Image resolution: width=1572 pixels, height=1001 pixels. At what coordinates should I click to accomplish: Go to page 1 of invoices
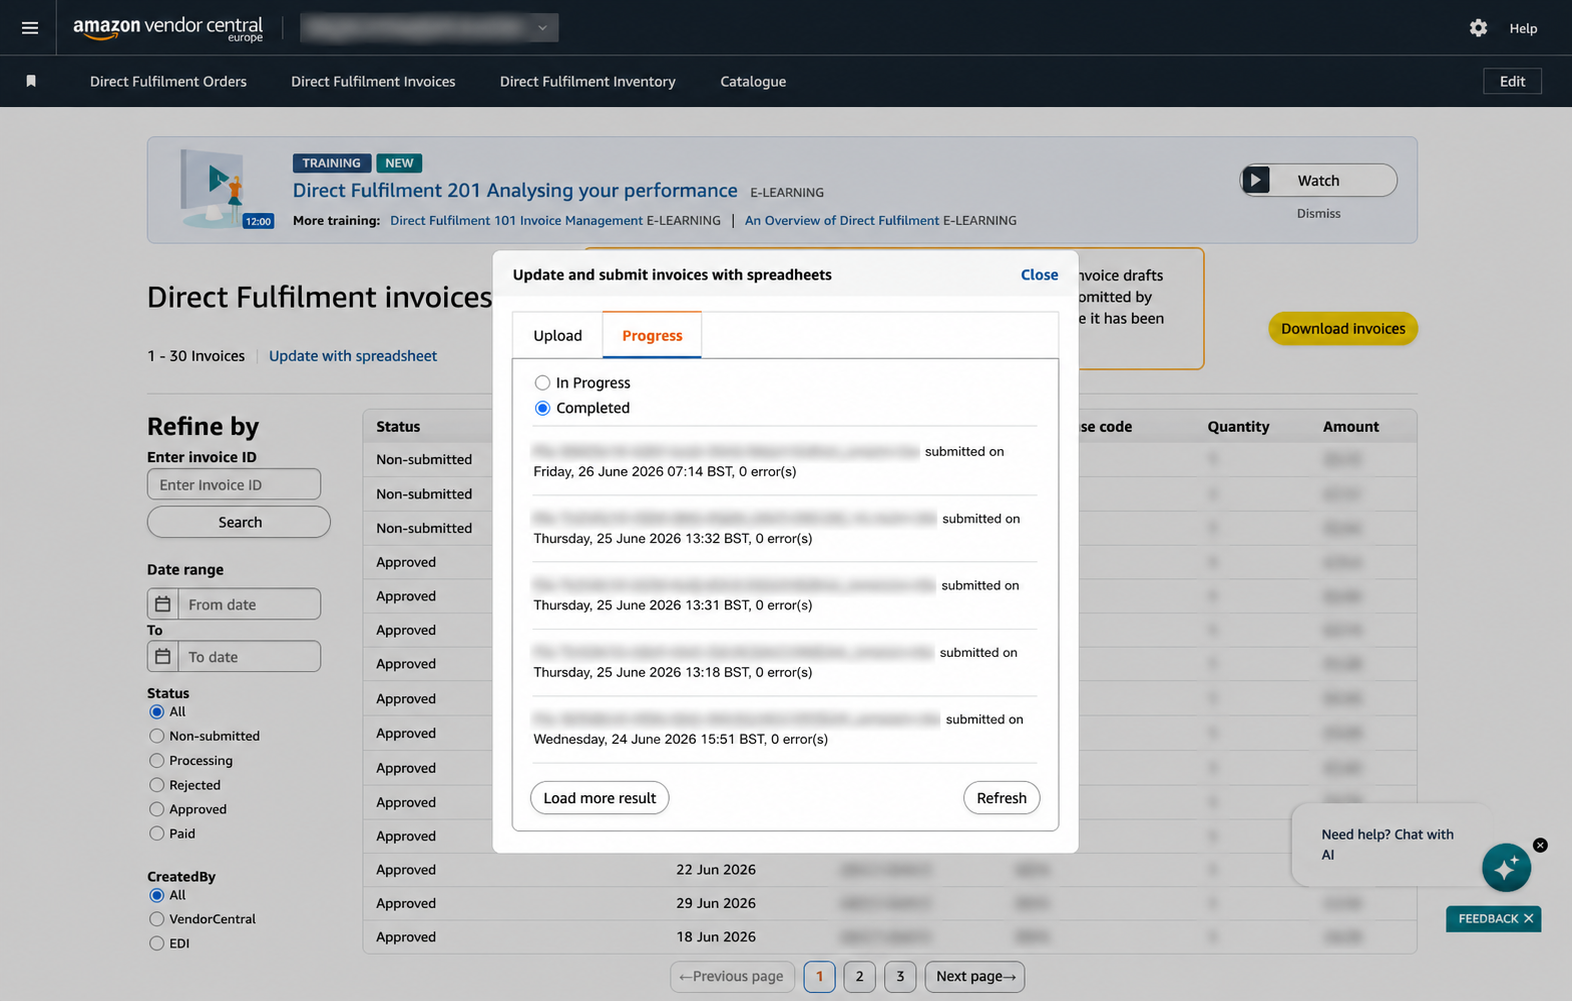point(819,976)
